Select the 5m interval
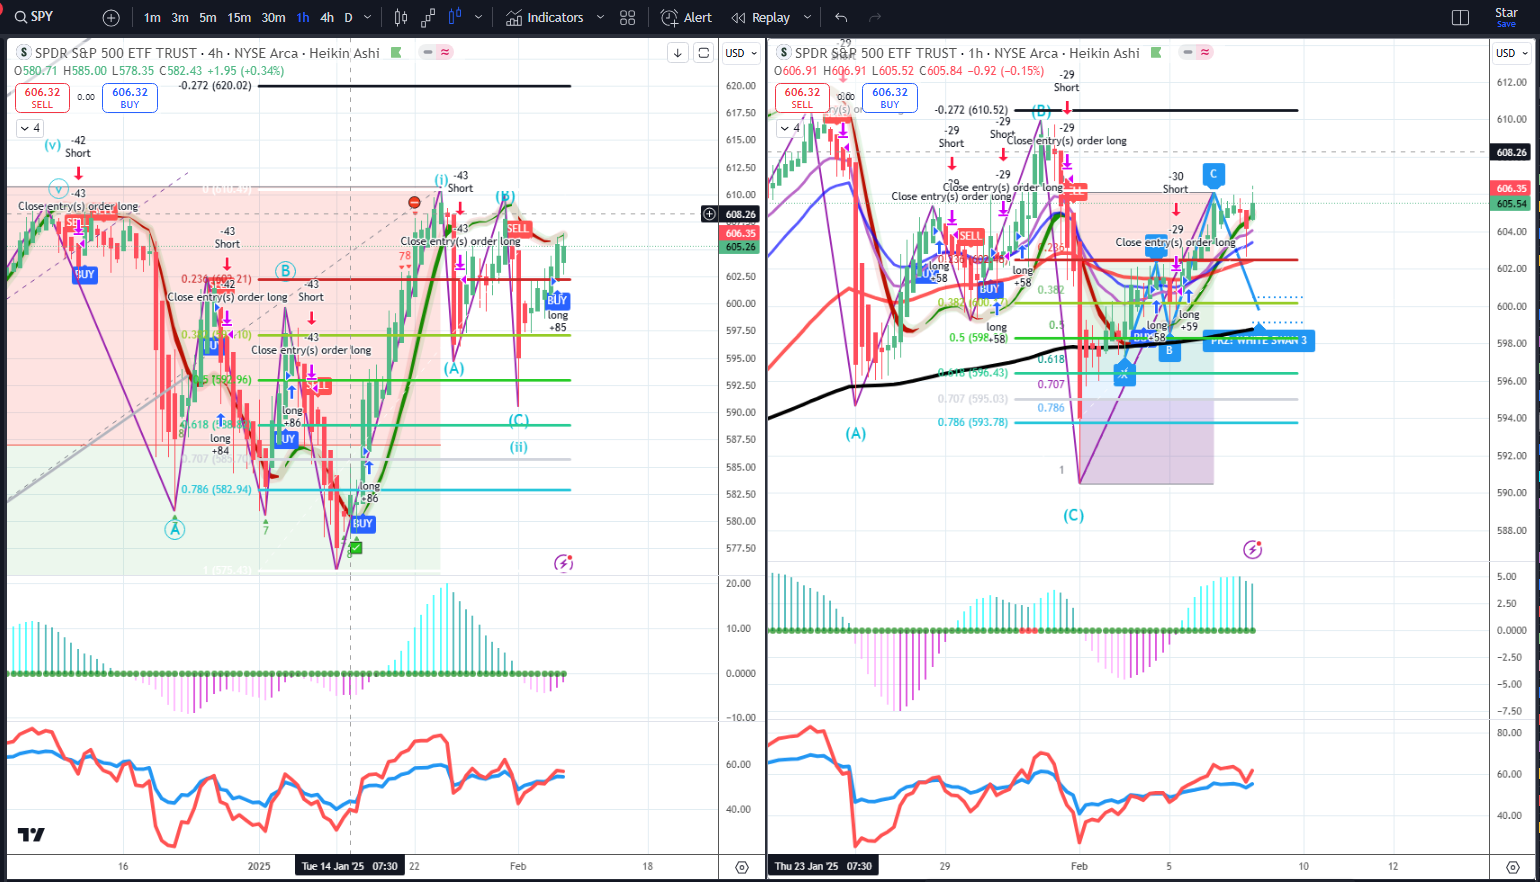 click(x=207, y=18)
